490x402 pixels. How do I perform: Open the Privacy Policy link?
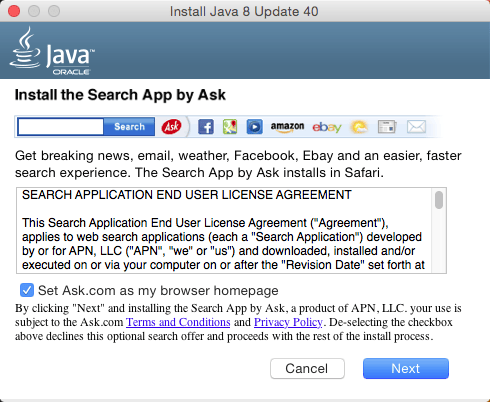[x=288, y=322]
